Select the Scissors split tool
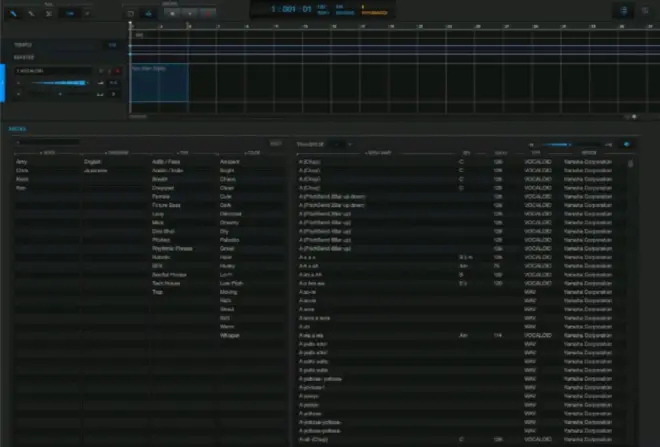Viewport: 660px width, 447px height. (49, 13)
